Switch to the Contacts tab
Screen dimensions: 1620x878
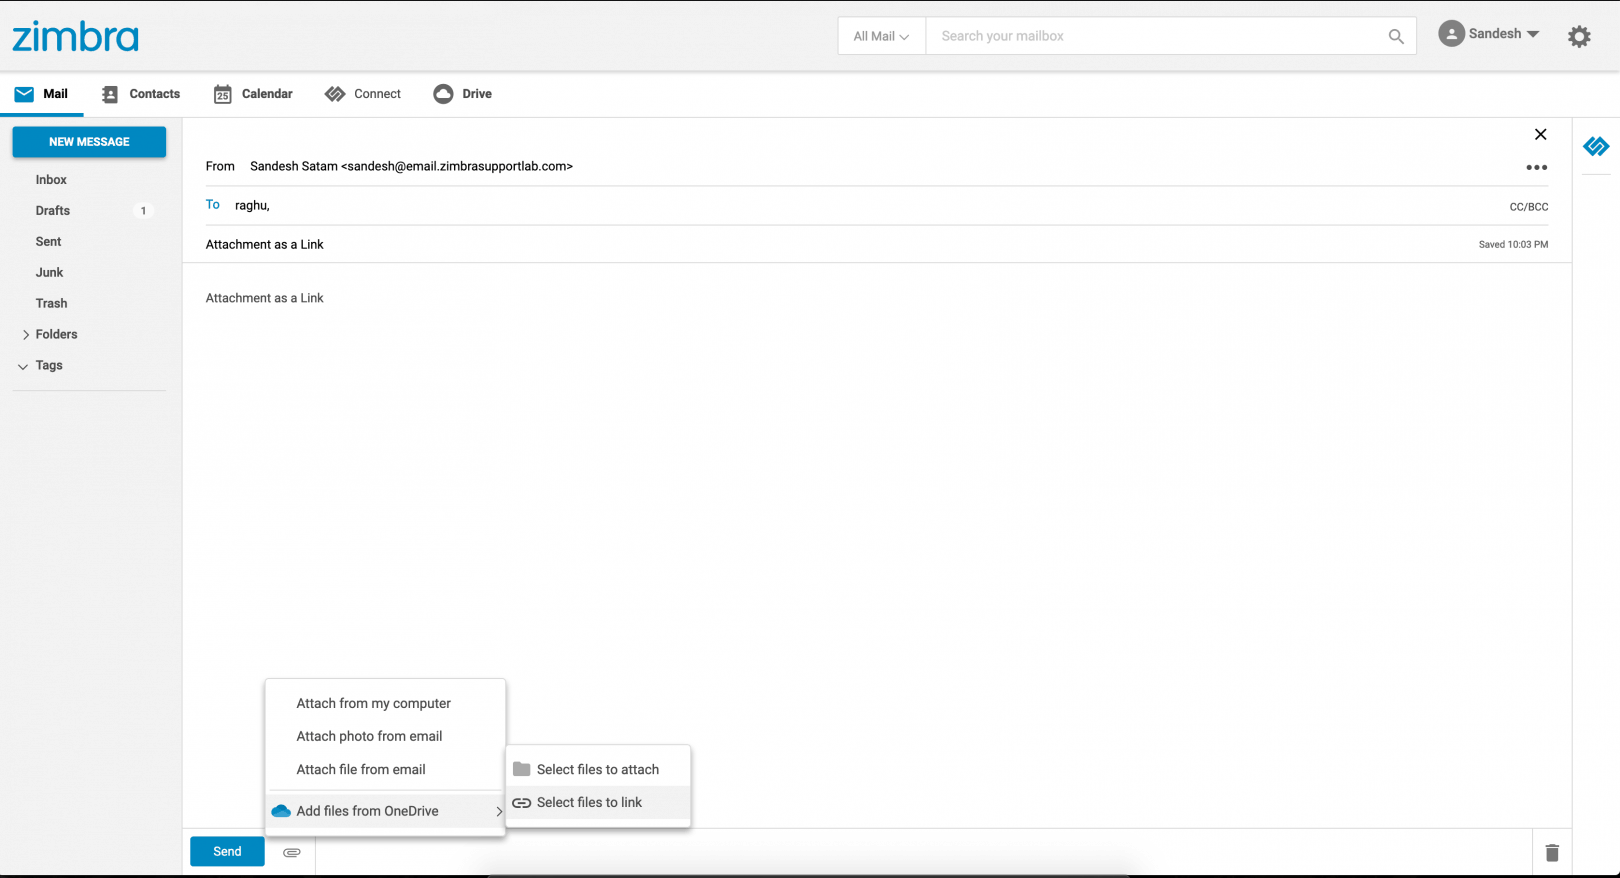(141, 94)
